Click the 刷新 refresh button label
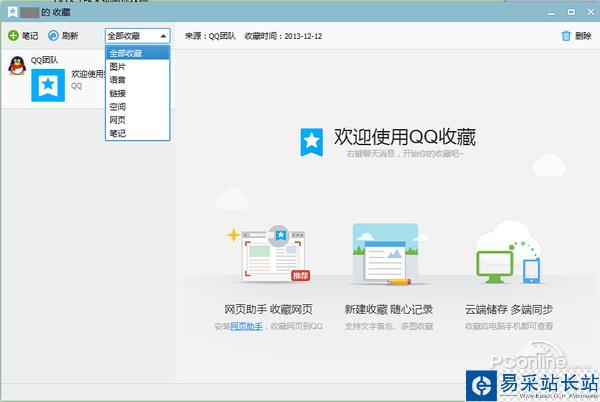Screen dimensions: 600x402 click(70, 36)
